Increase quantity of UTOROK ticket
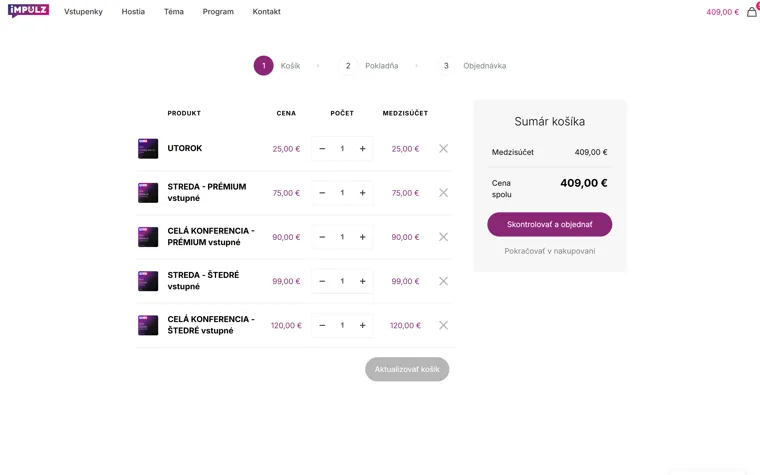This screenshot has width=760, height=475. pos(363,149)
